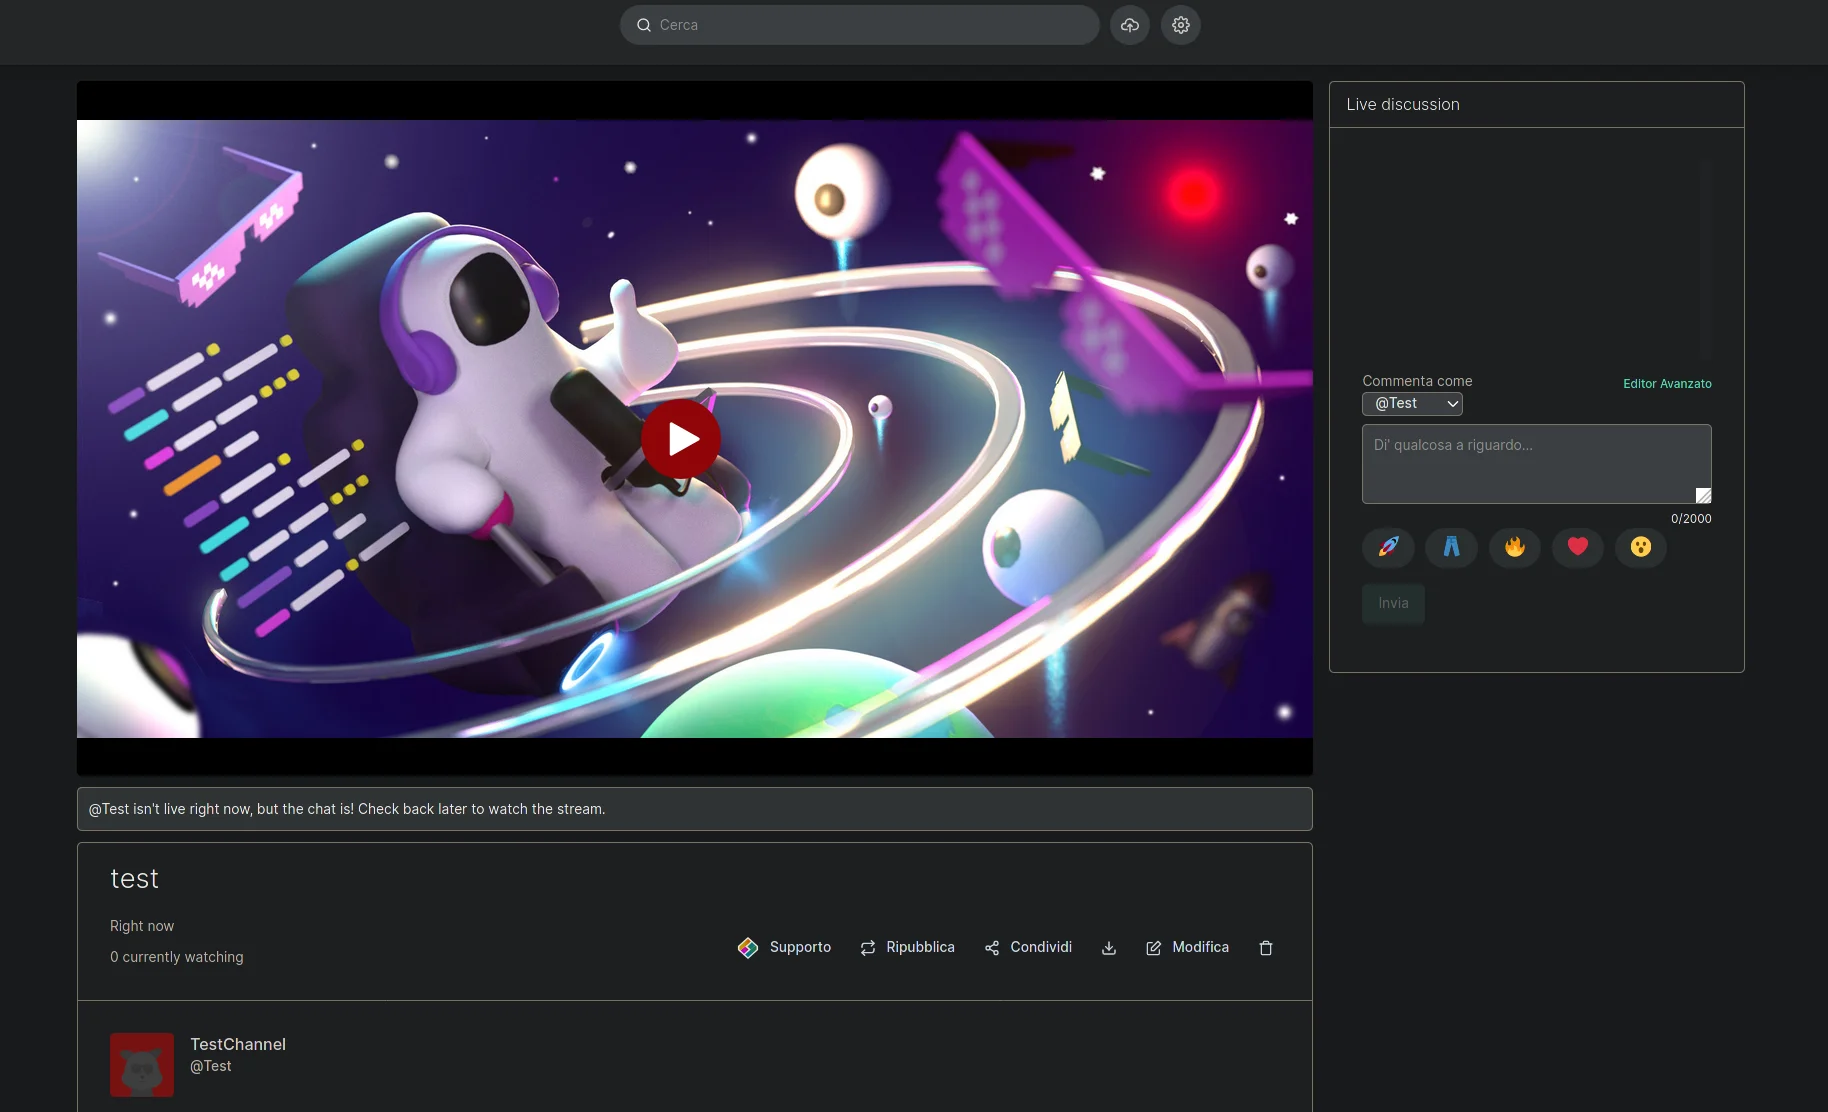Click the download arrow icon
1828x1112 pixels.
[x=1109, y=948]
